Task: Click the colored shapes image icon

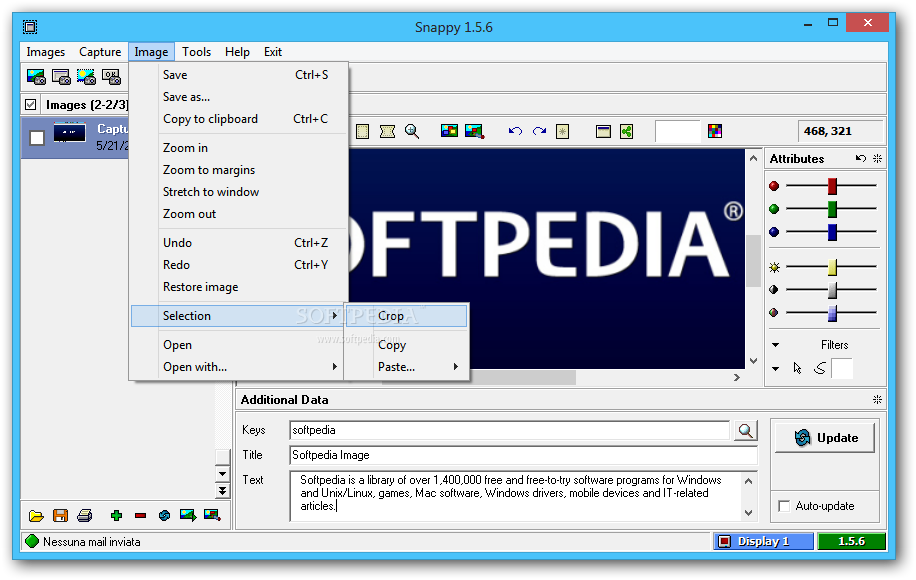Action: pyautogui.click(x=449, y=131)
